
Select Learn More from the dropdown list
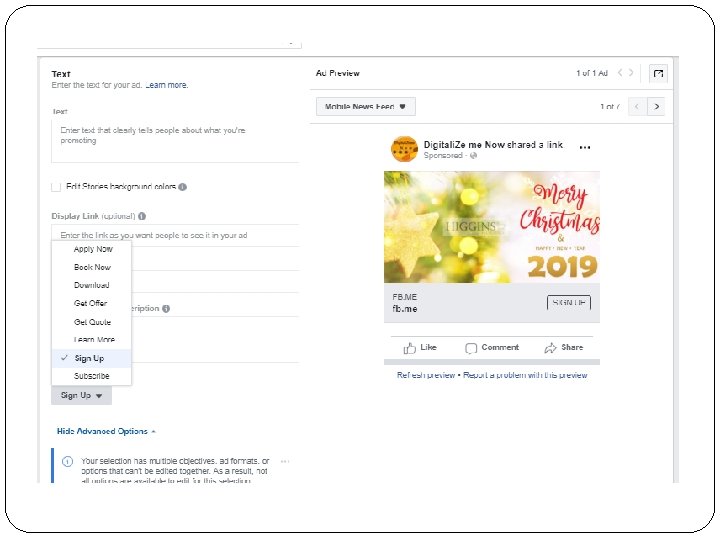(94, 340)
